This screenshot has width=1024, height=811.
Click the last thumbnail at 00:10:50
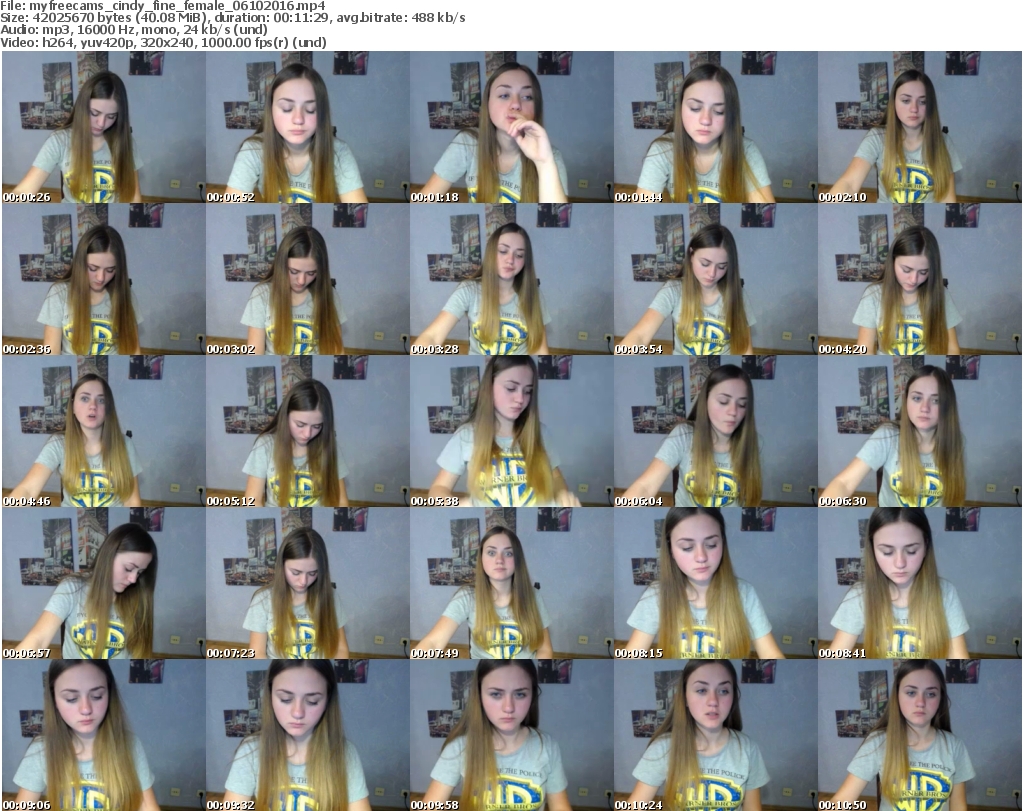coord(920,735)
